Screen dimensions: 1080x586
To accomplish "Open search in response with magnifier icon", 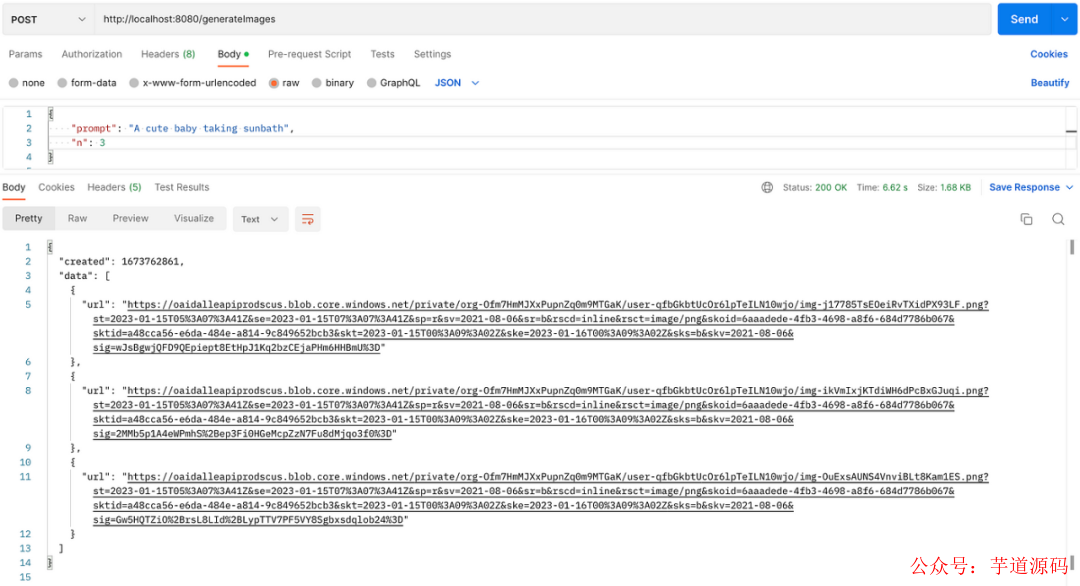I will (1058, 219).
